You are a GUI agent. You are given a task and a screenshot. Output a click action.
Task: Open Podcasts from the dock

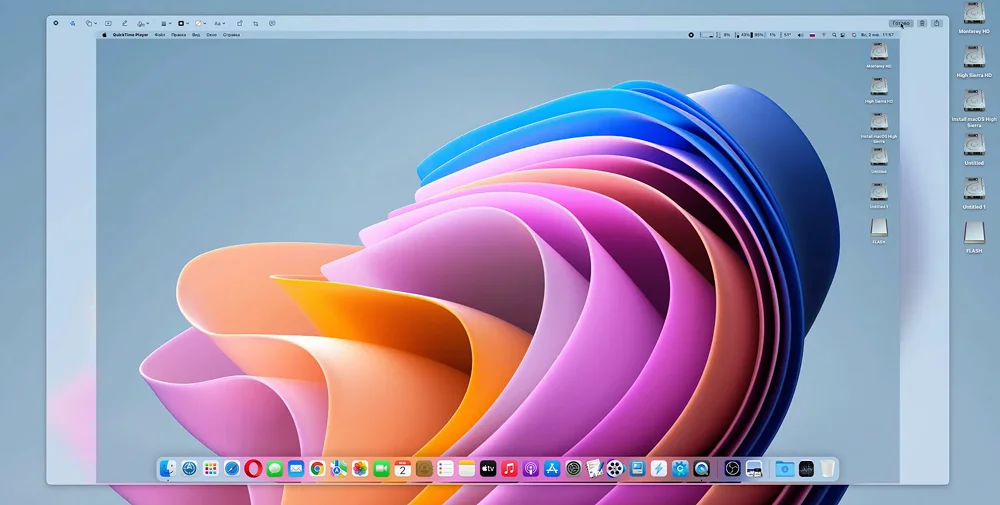click(531, 469)
